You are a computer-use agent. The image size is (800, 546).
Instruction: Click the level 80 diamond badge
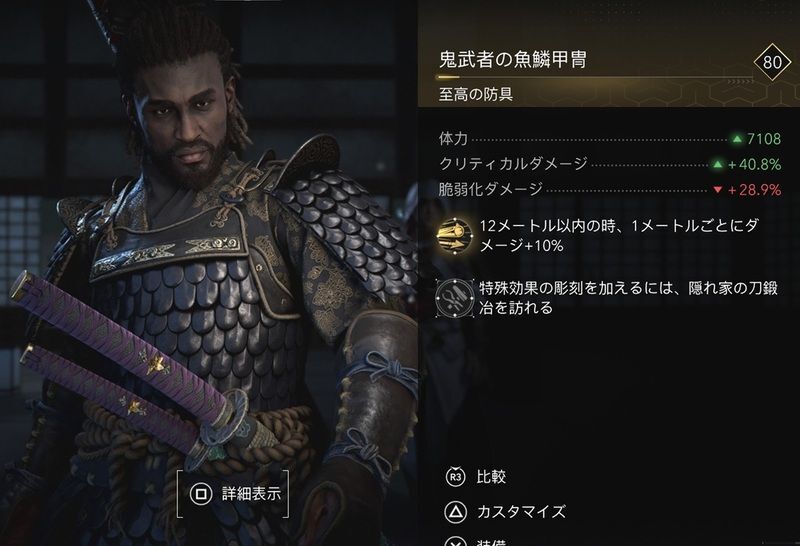point(772,62)
